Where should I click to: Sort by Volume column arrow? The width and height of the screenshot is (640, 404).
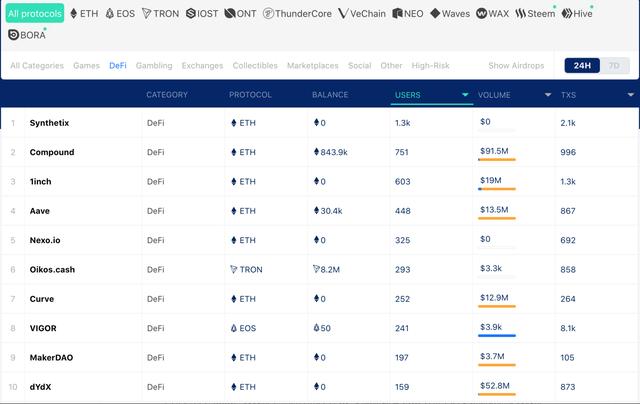547,95
